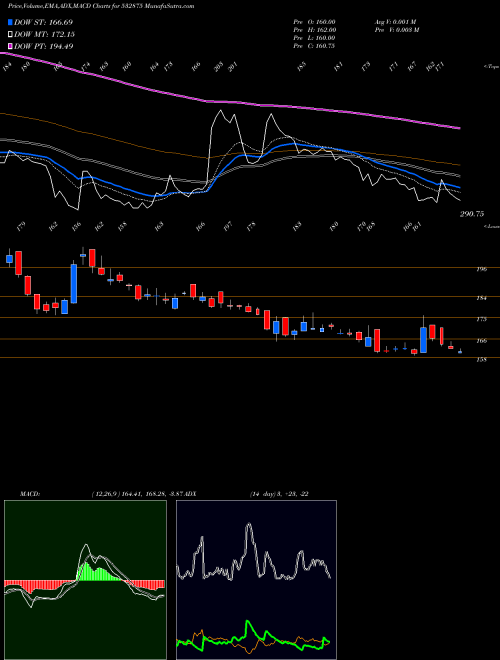Viewport: 500px width, 660px height.
Task: Click the 196 price level label
Action: tap(482, 269)
